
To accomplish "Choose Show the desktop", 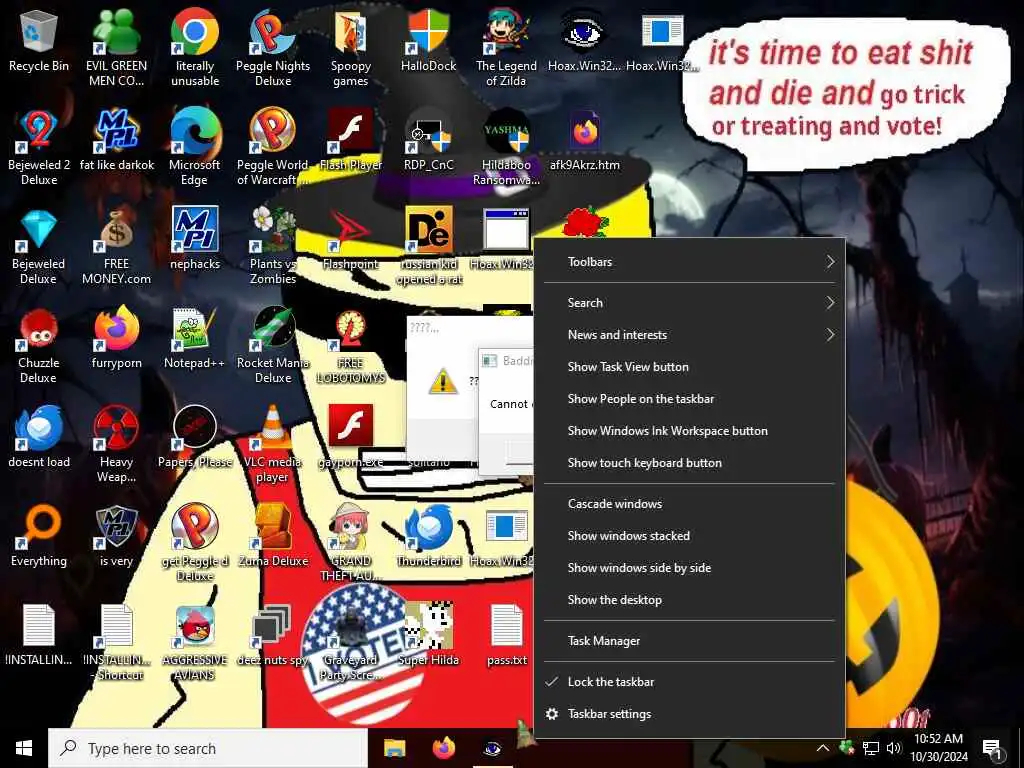I will coord(690,600).
